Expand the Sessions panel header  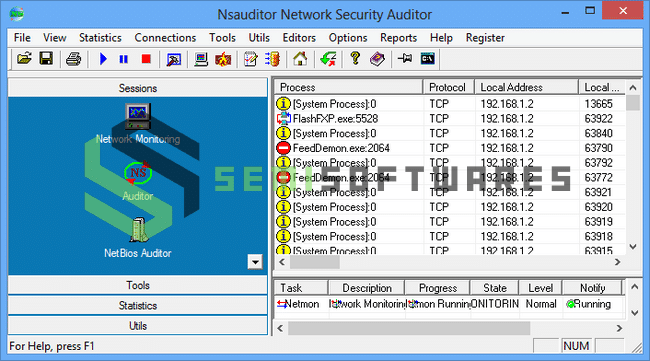138,88
